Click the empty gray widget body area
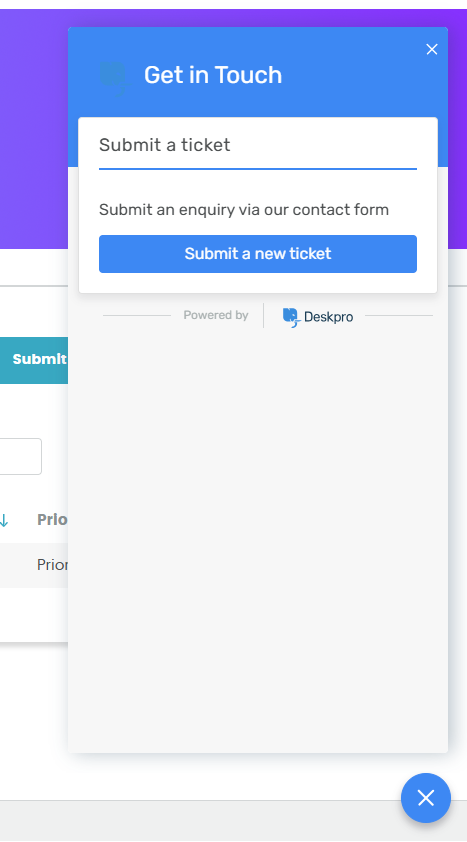467x842 pixels. coord(258,537)
